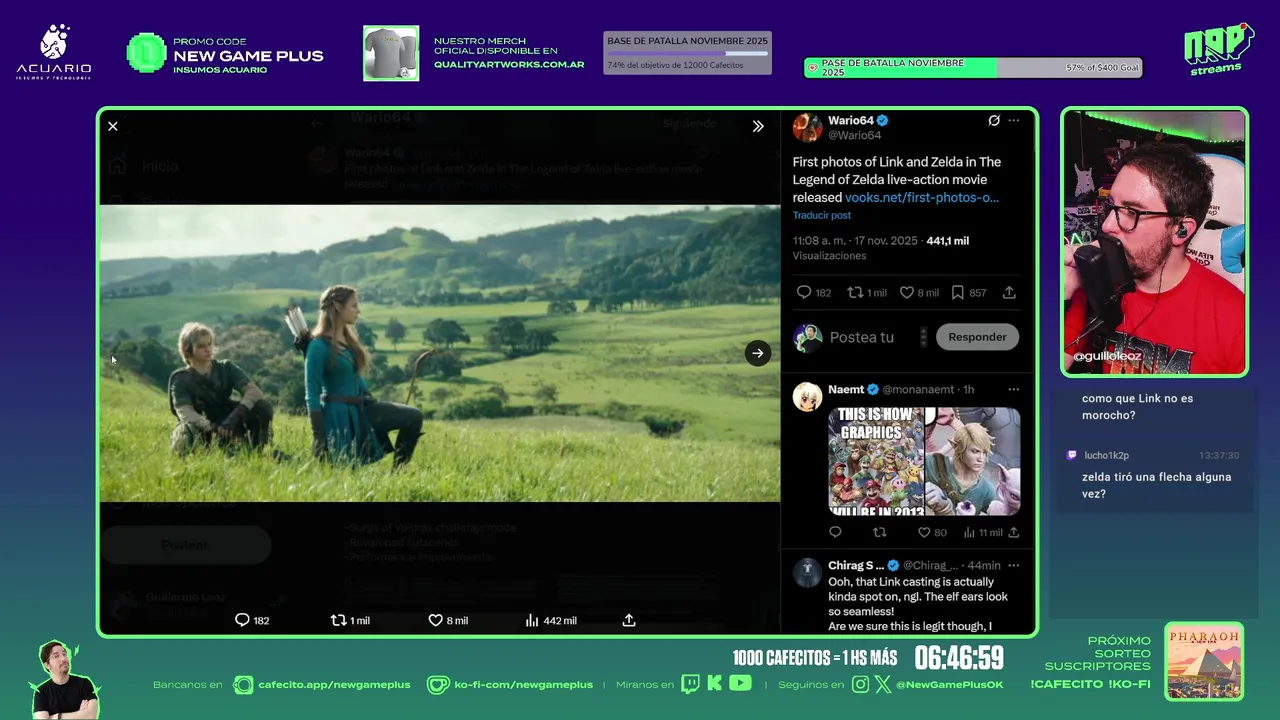Click the Acuario logo in stream header
This screenshot has height=720, width=1280.
tap(54, 52)
